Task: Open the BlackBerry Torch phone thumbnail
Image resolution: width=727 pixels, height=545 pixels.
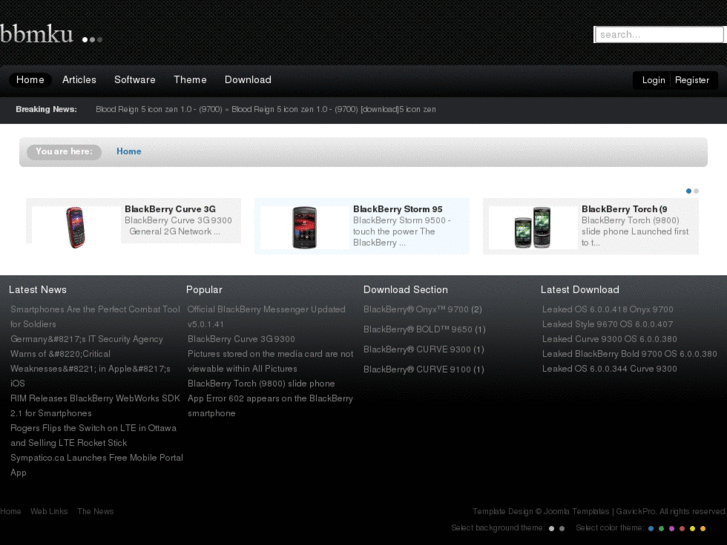Action: pos(532,227)
